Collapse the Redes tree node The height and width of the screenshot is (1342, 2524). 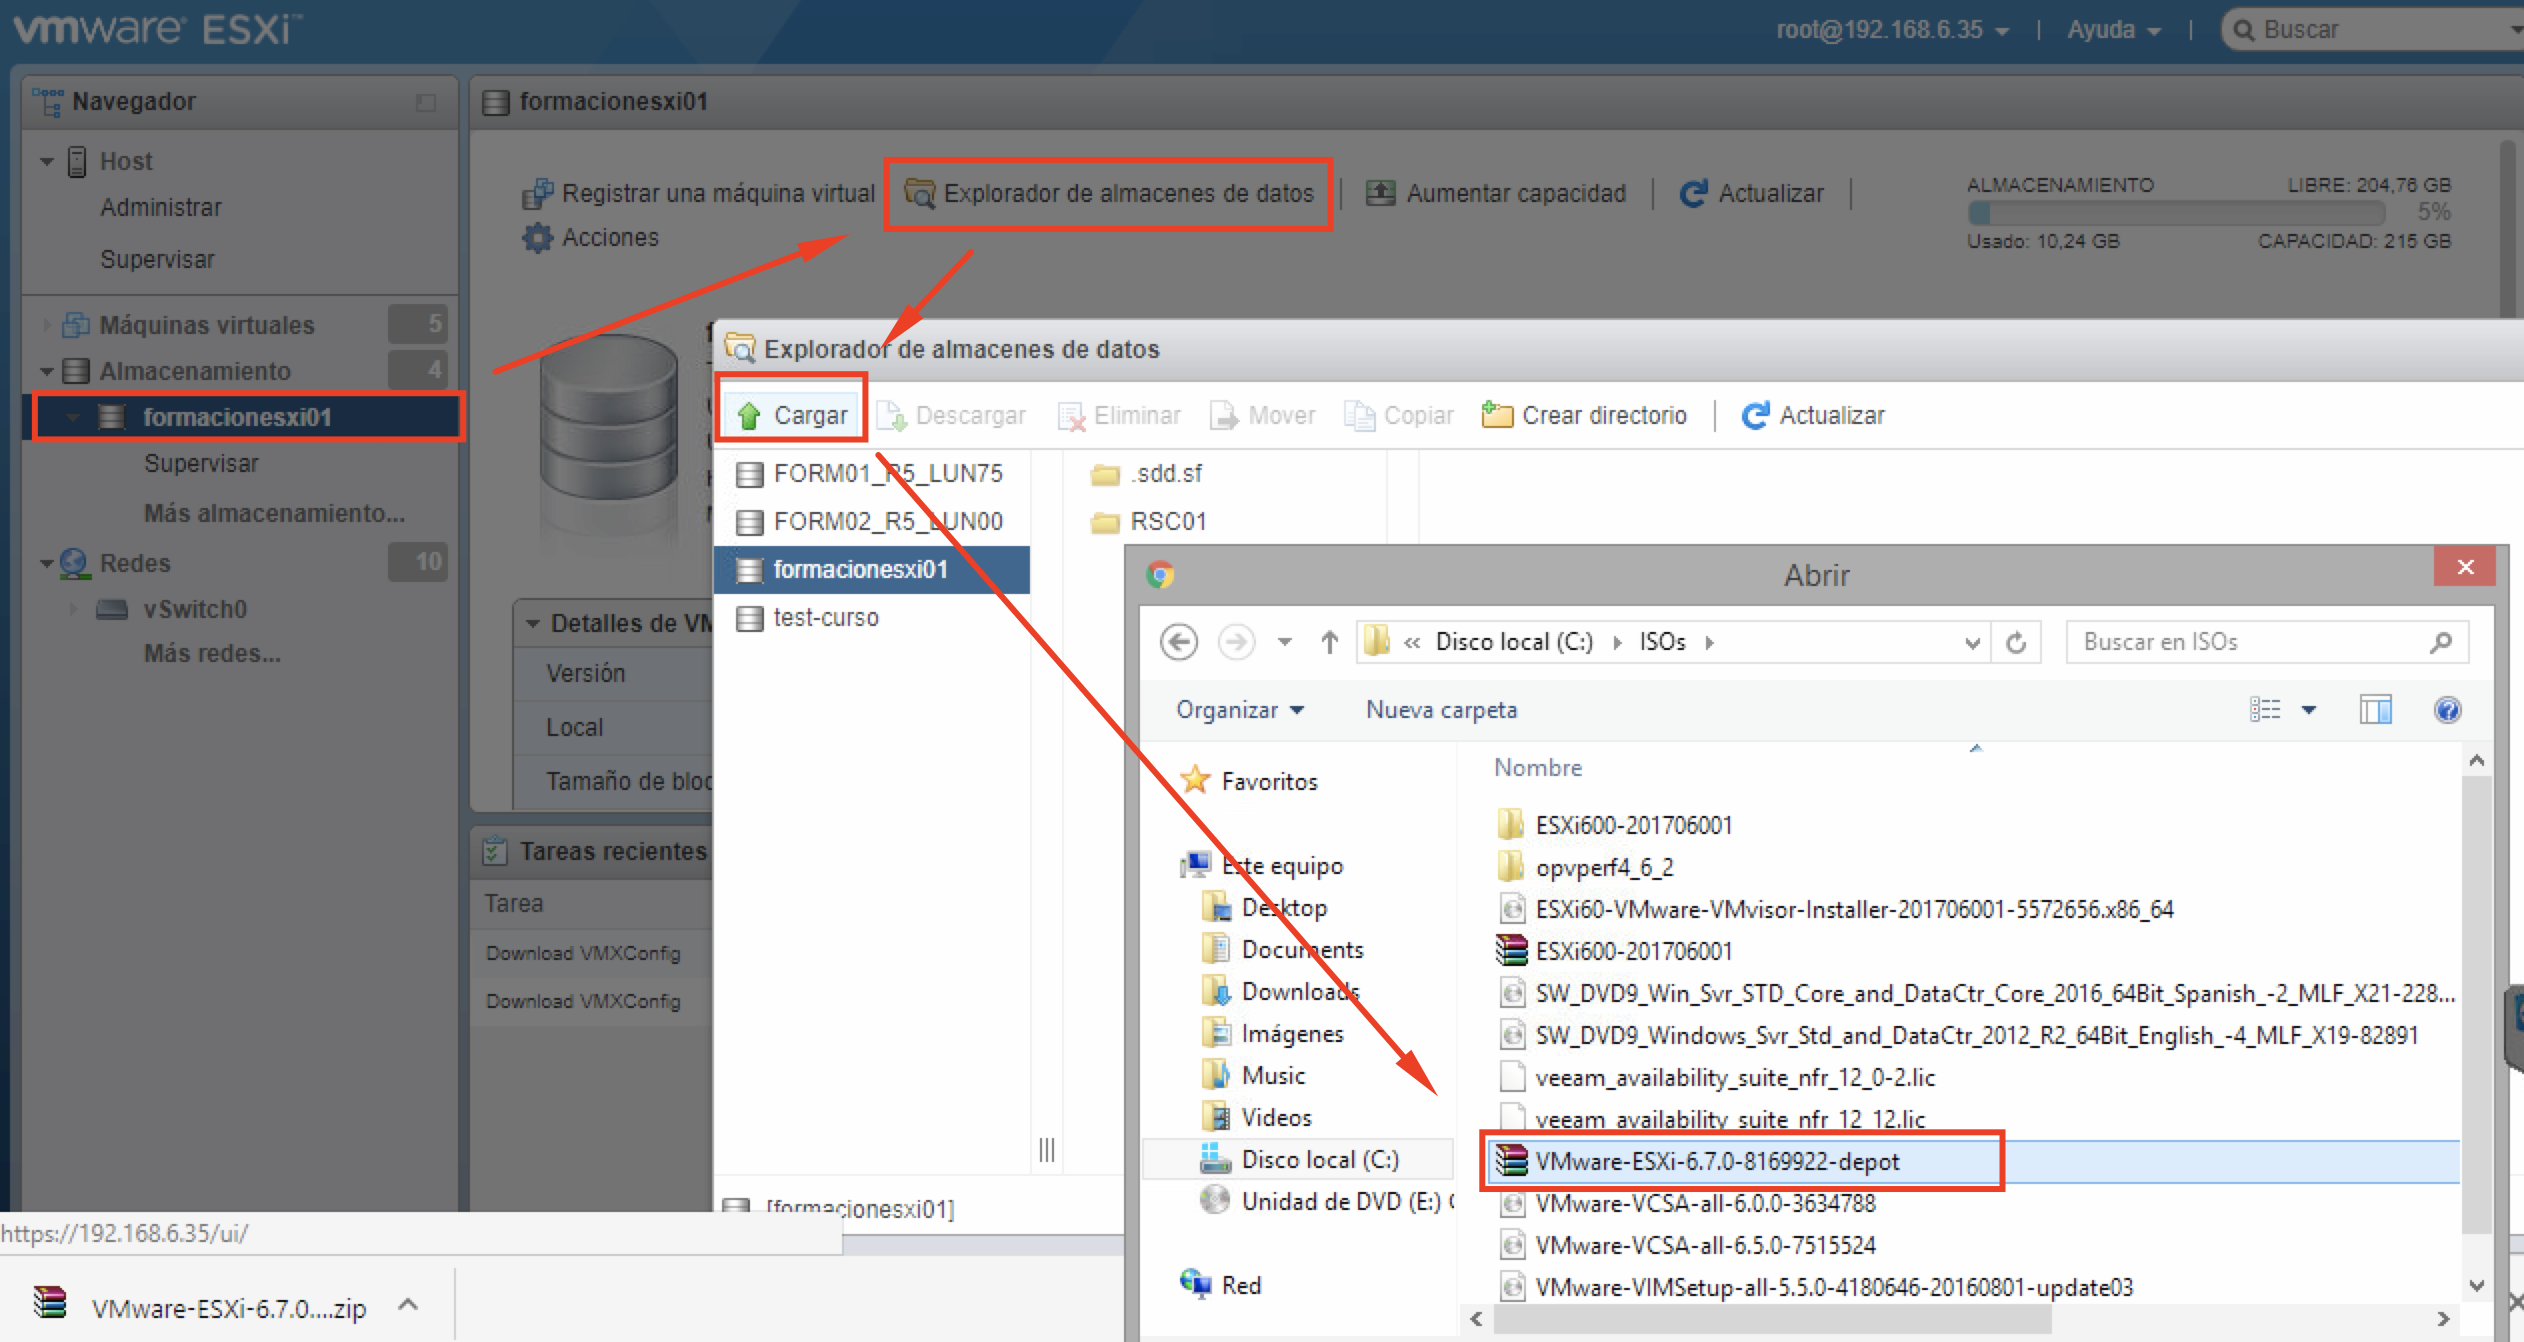[47, 563]
